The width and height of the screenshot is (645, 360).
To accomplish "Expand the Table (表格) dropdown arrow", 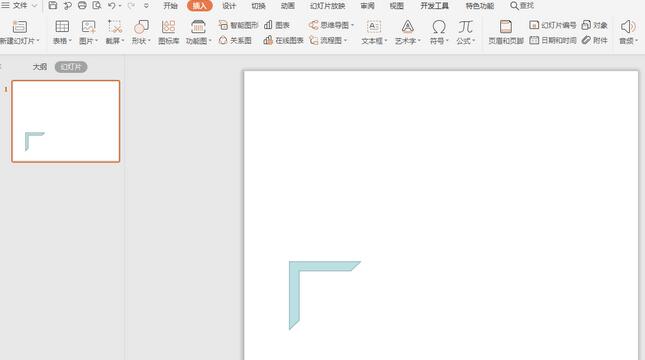I will (x=70, y=41).
